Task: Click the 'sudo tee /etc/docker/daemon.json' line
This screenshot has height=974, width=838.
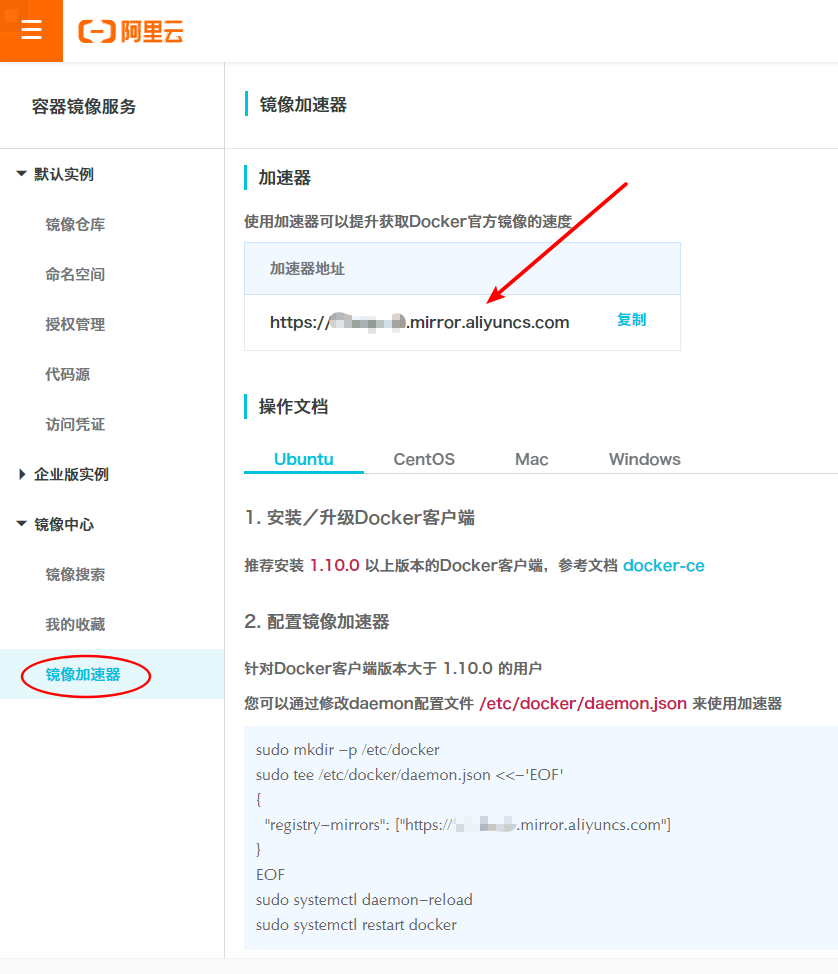Action: pyautogui.click(x=410, y=775)
